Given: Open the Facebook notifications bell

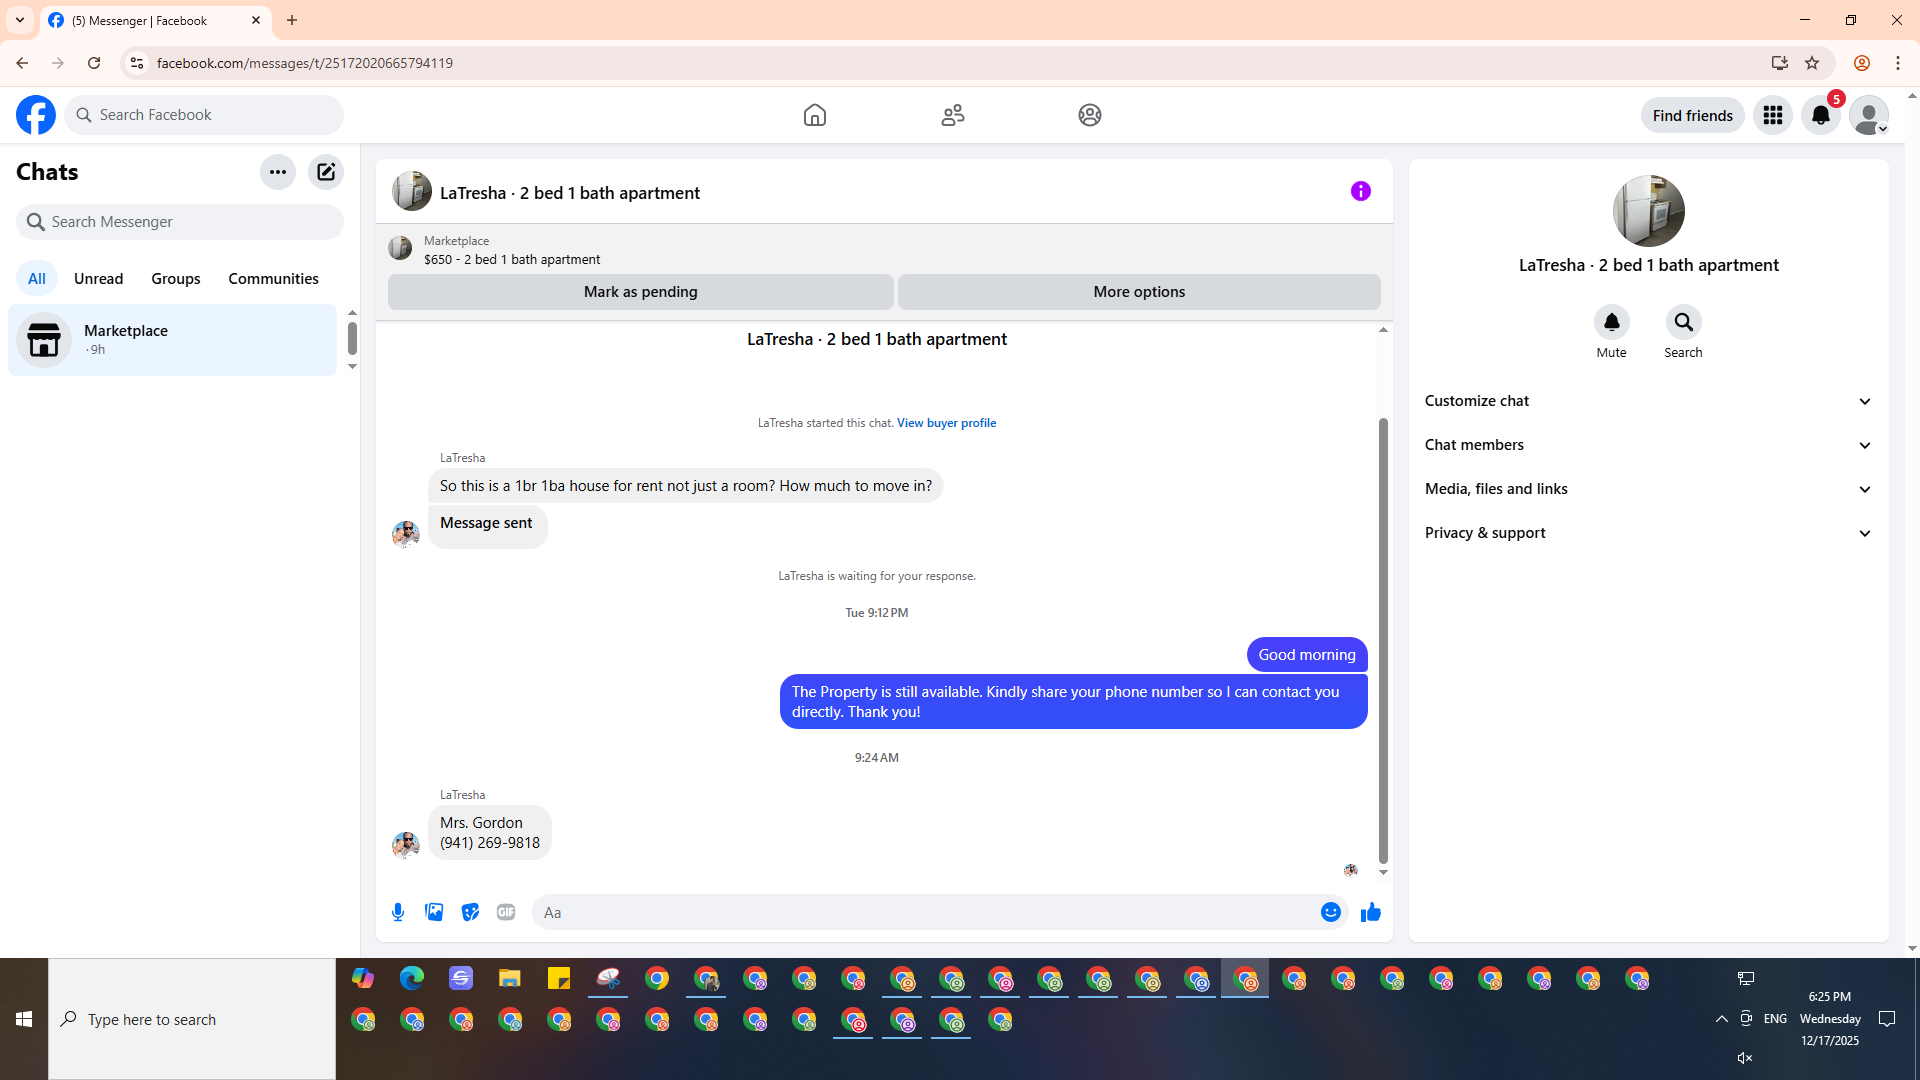Looking at the screenshot, I should [x=1820, y=115].
